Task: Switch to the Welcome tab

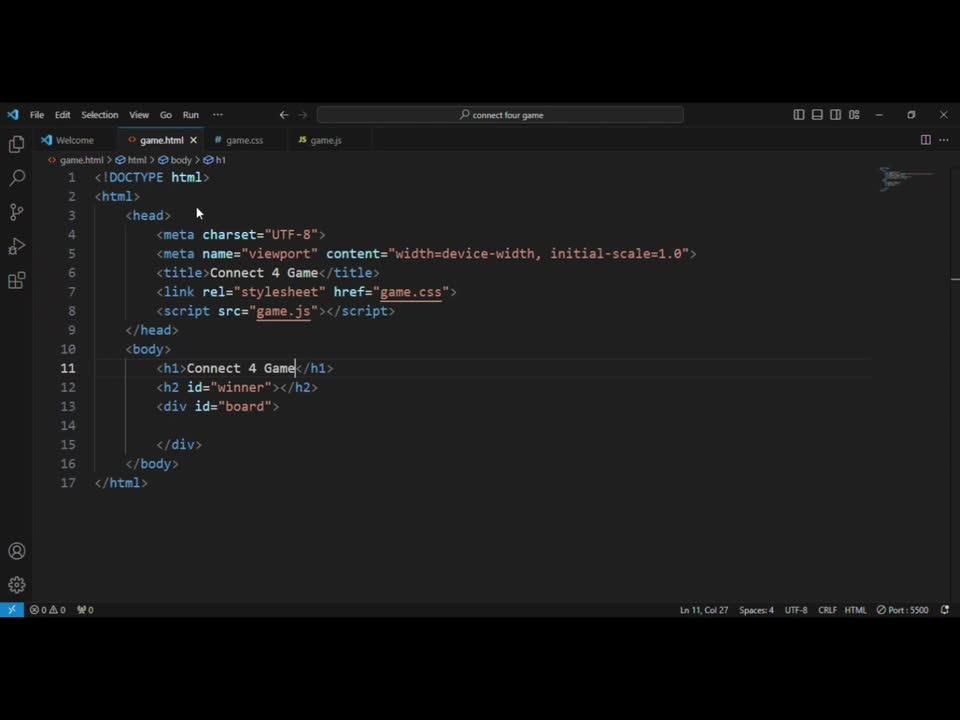Action: [x=74, y=140]
